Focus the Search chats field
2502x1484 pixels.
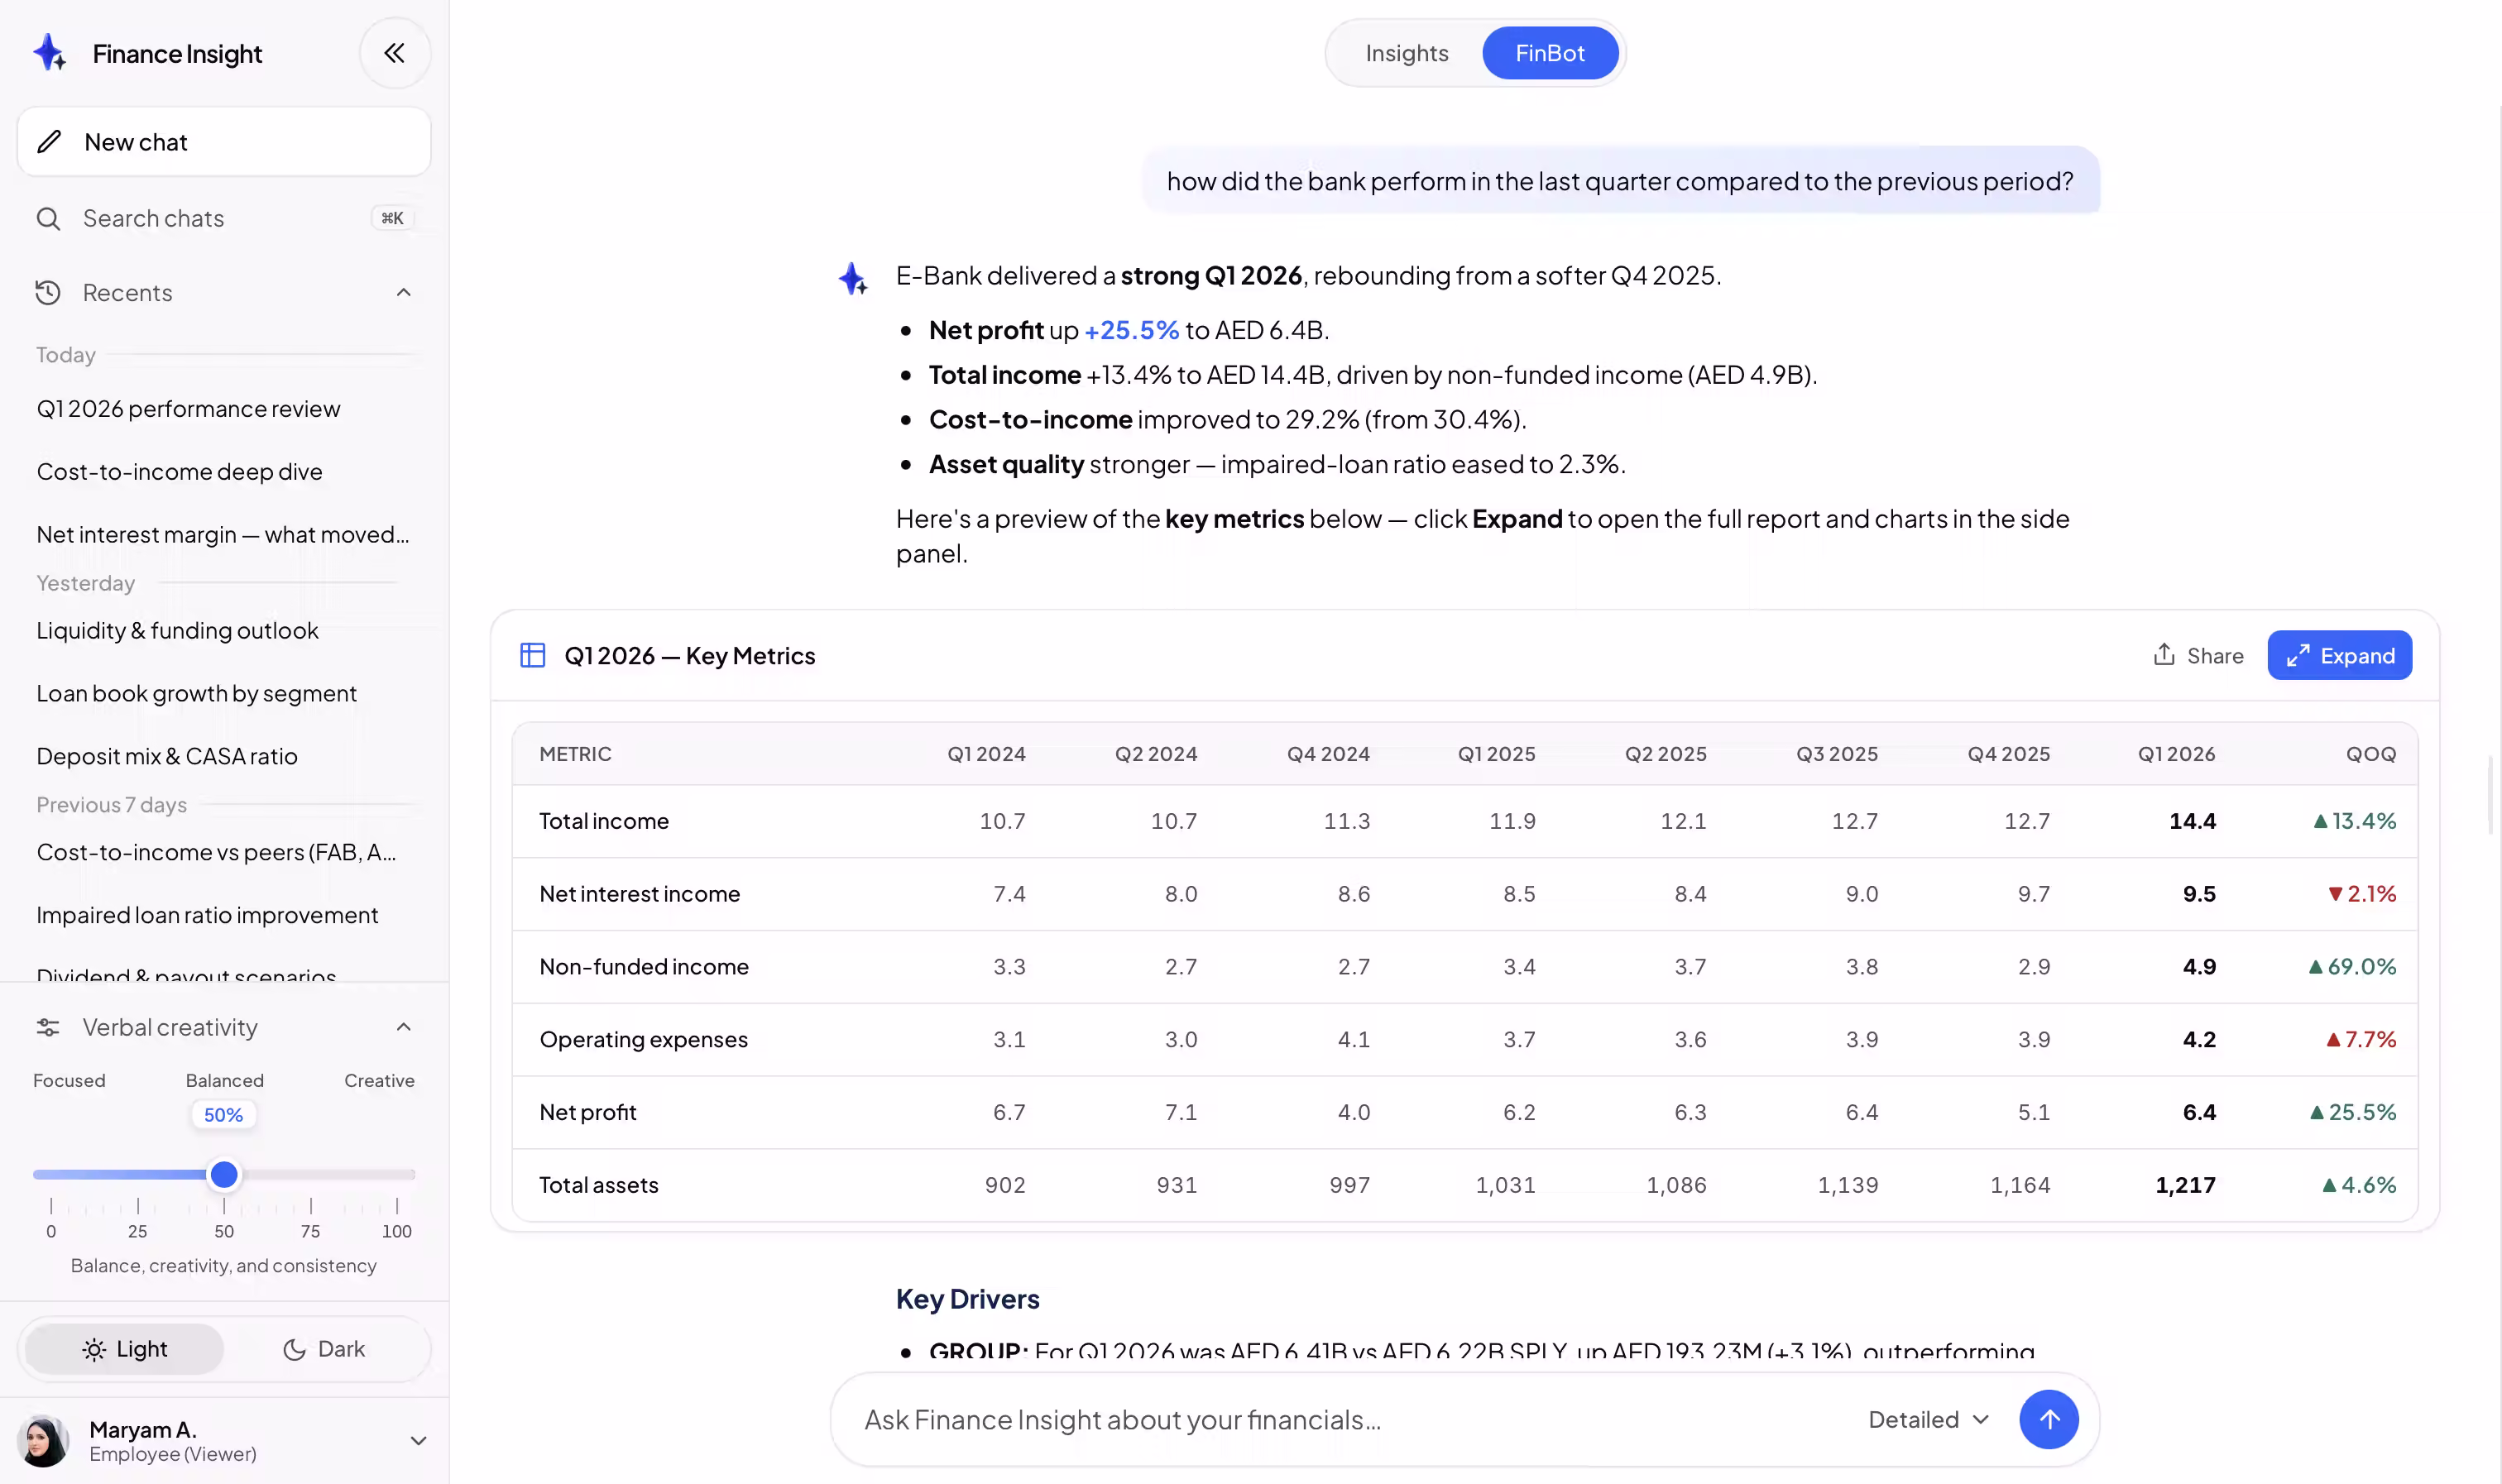coord(224,218)
